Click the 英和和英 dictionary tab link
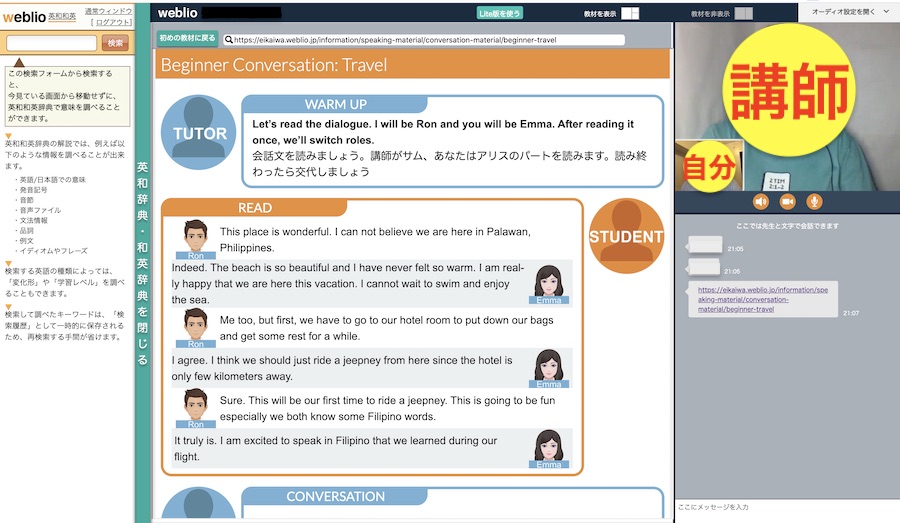 (63, 17)
